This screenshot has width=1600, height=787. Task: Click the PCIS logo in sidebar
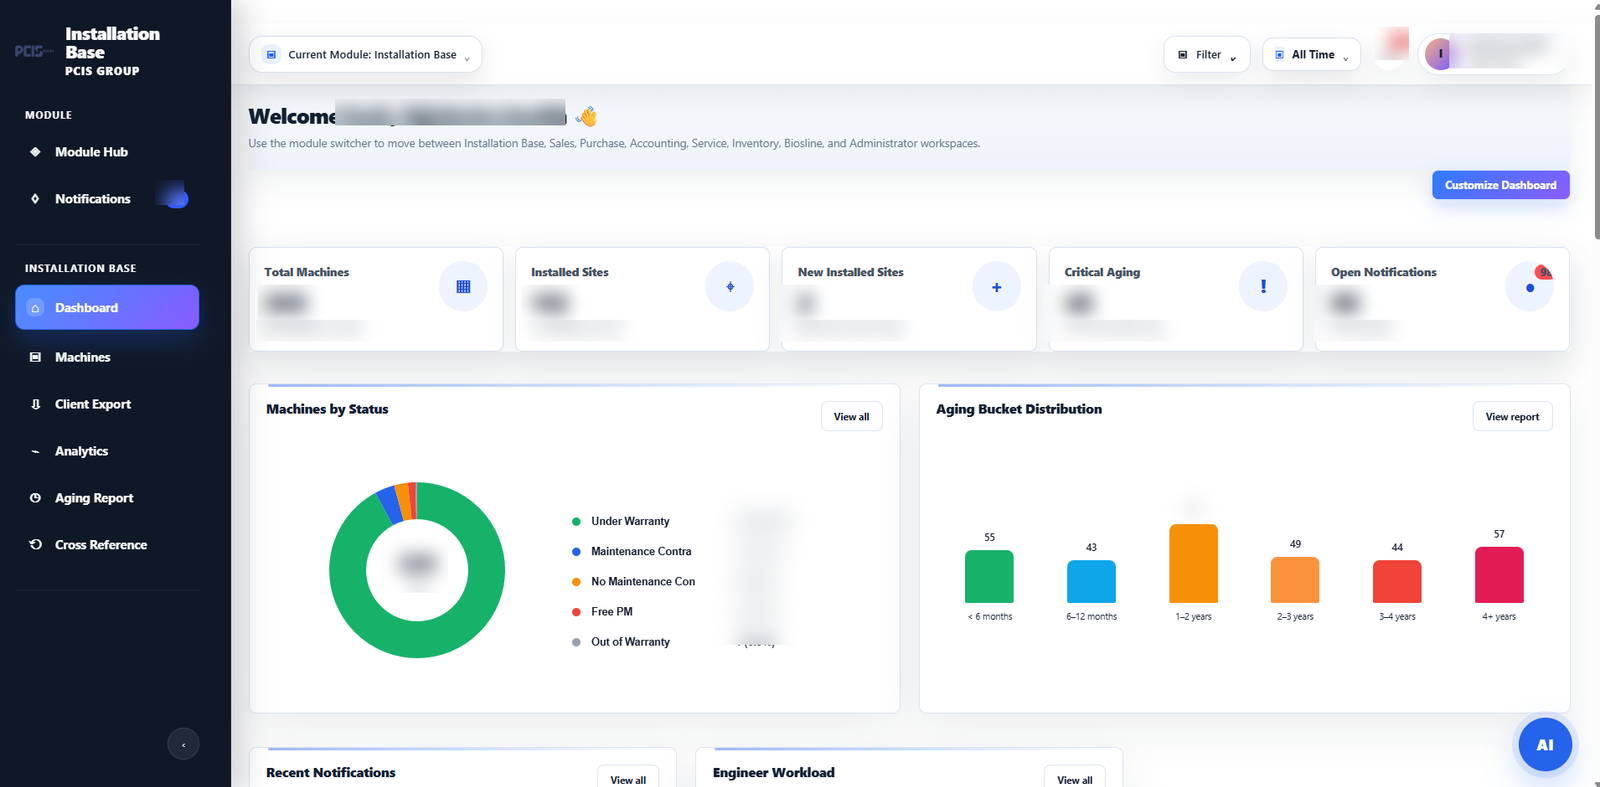point(33,51)
